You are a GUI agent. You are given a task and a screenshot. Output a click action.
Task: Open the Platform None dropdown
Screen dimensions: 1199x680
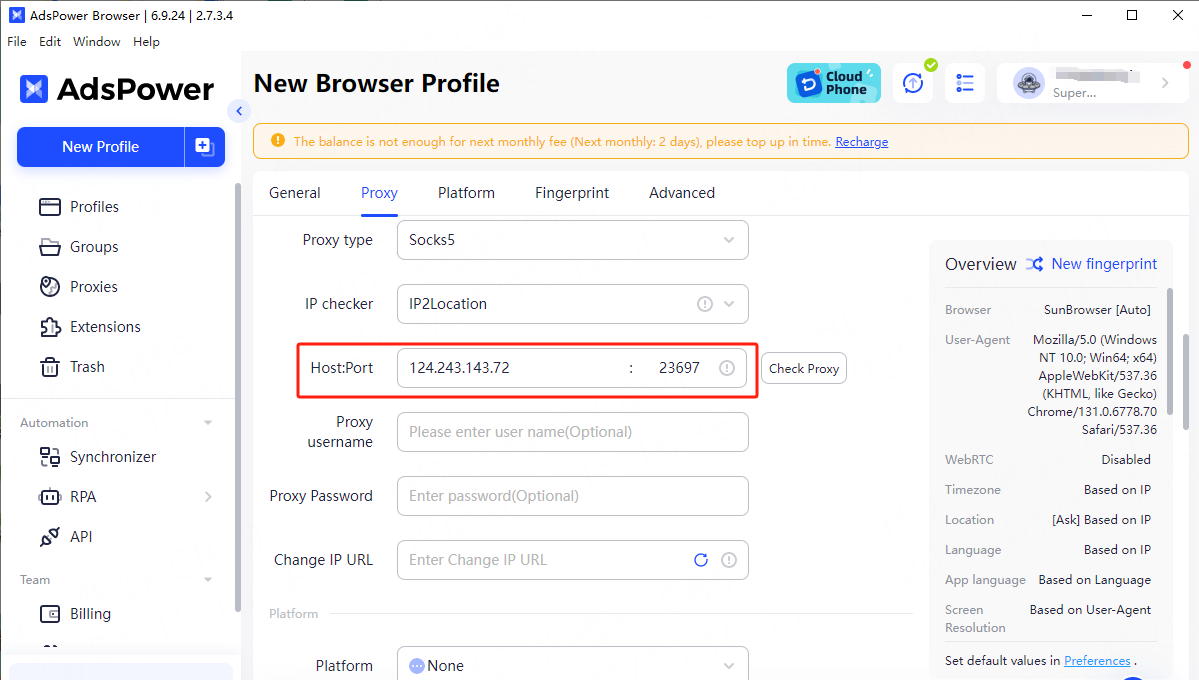pyautogui.click(x=572, y=666)
